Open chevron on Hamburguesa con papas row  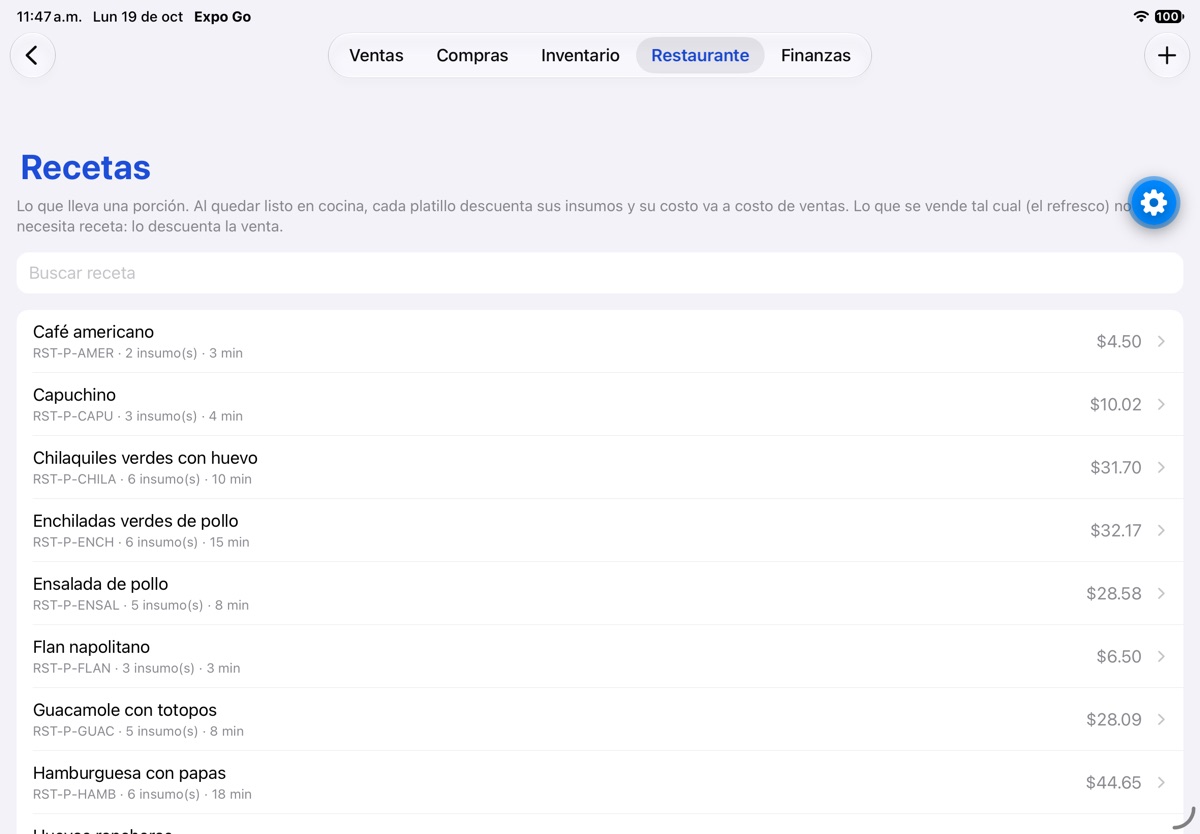point(1161,782)
